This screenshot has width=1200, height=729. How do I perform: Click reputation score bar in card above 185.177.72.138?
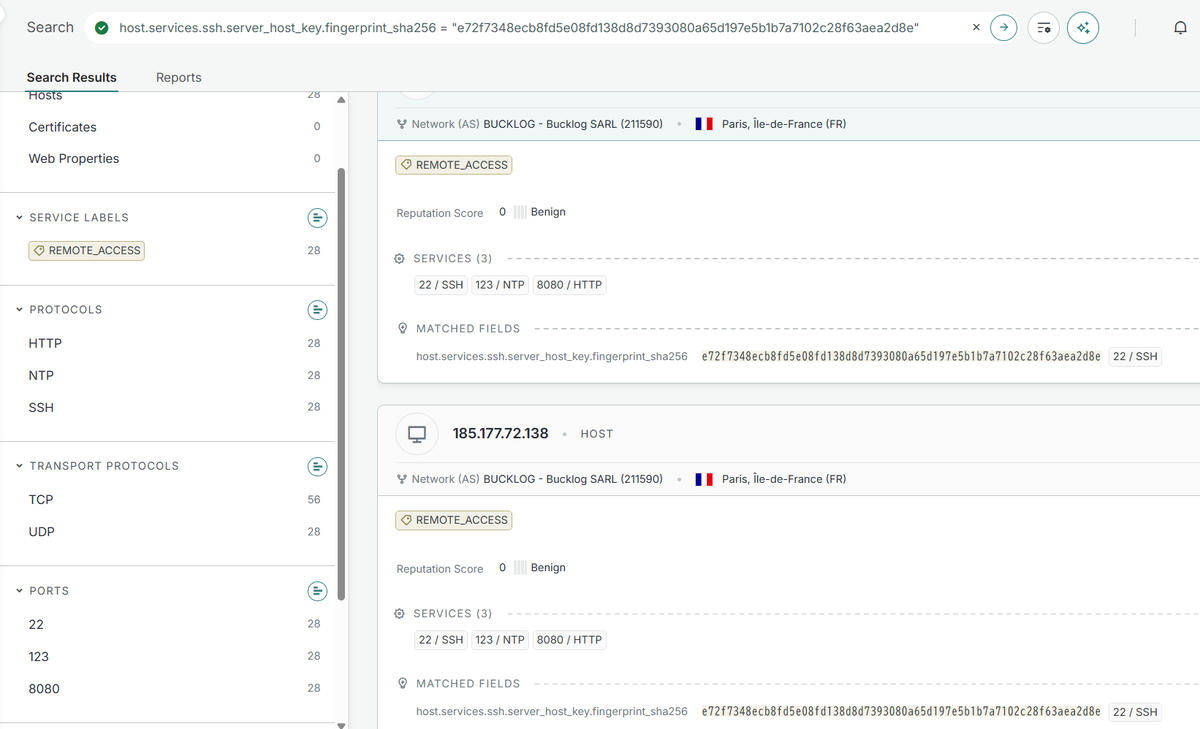pyautogui.click(x=520, y=212)
